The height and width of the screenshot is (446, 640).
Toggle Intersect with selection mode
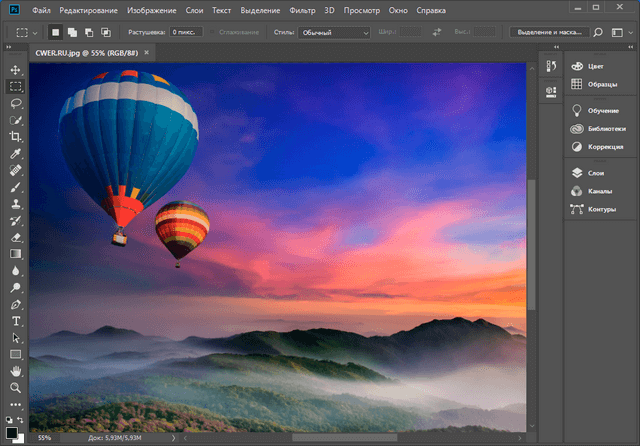(x=106, y=32)
